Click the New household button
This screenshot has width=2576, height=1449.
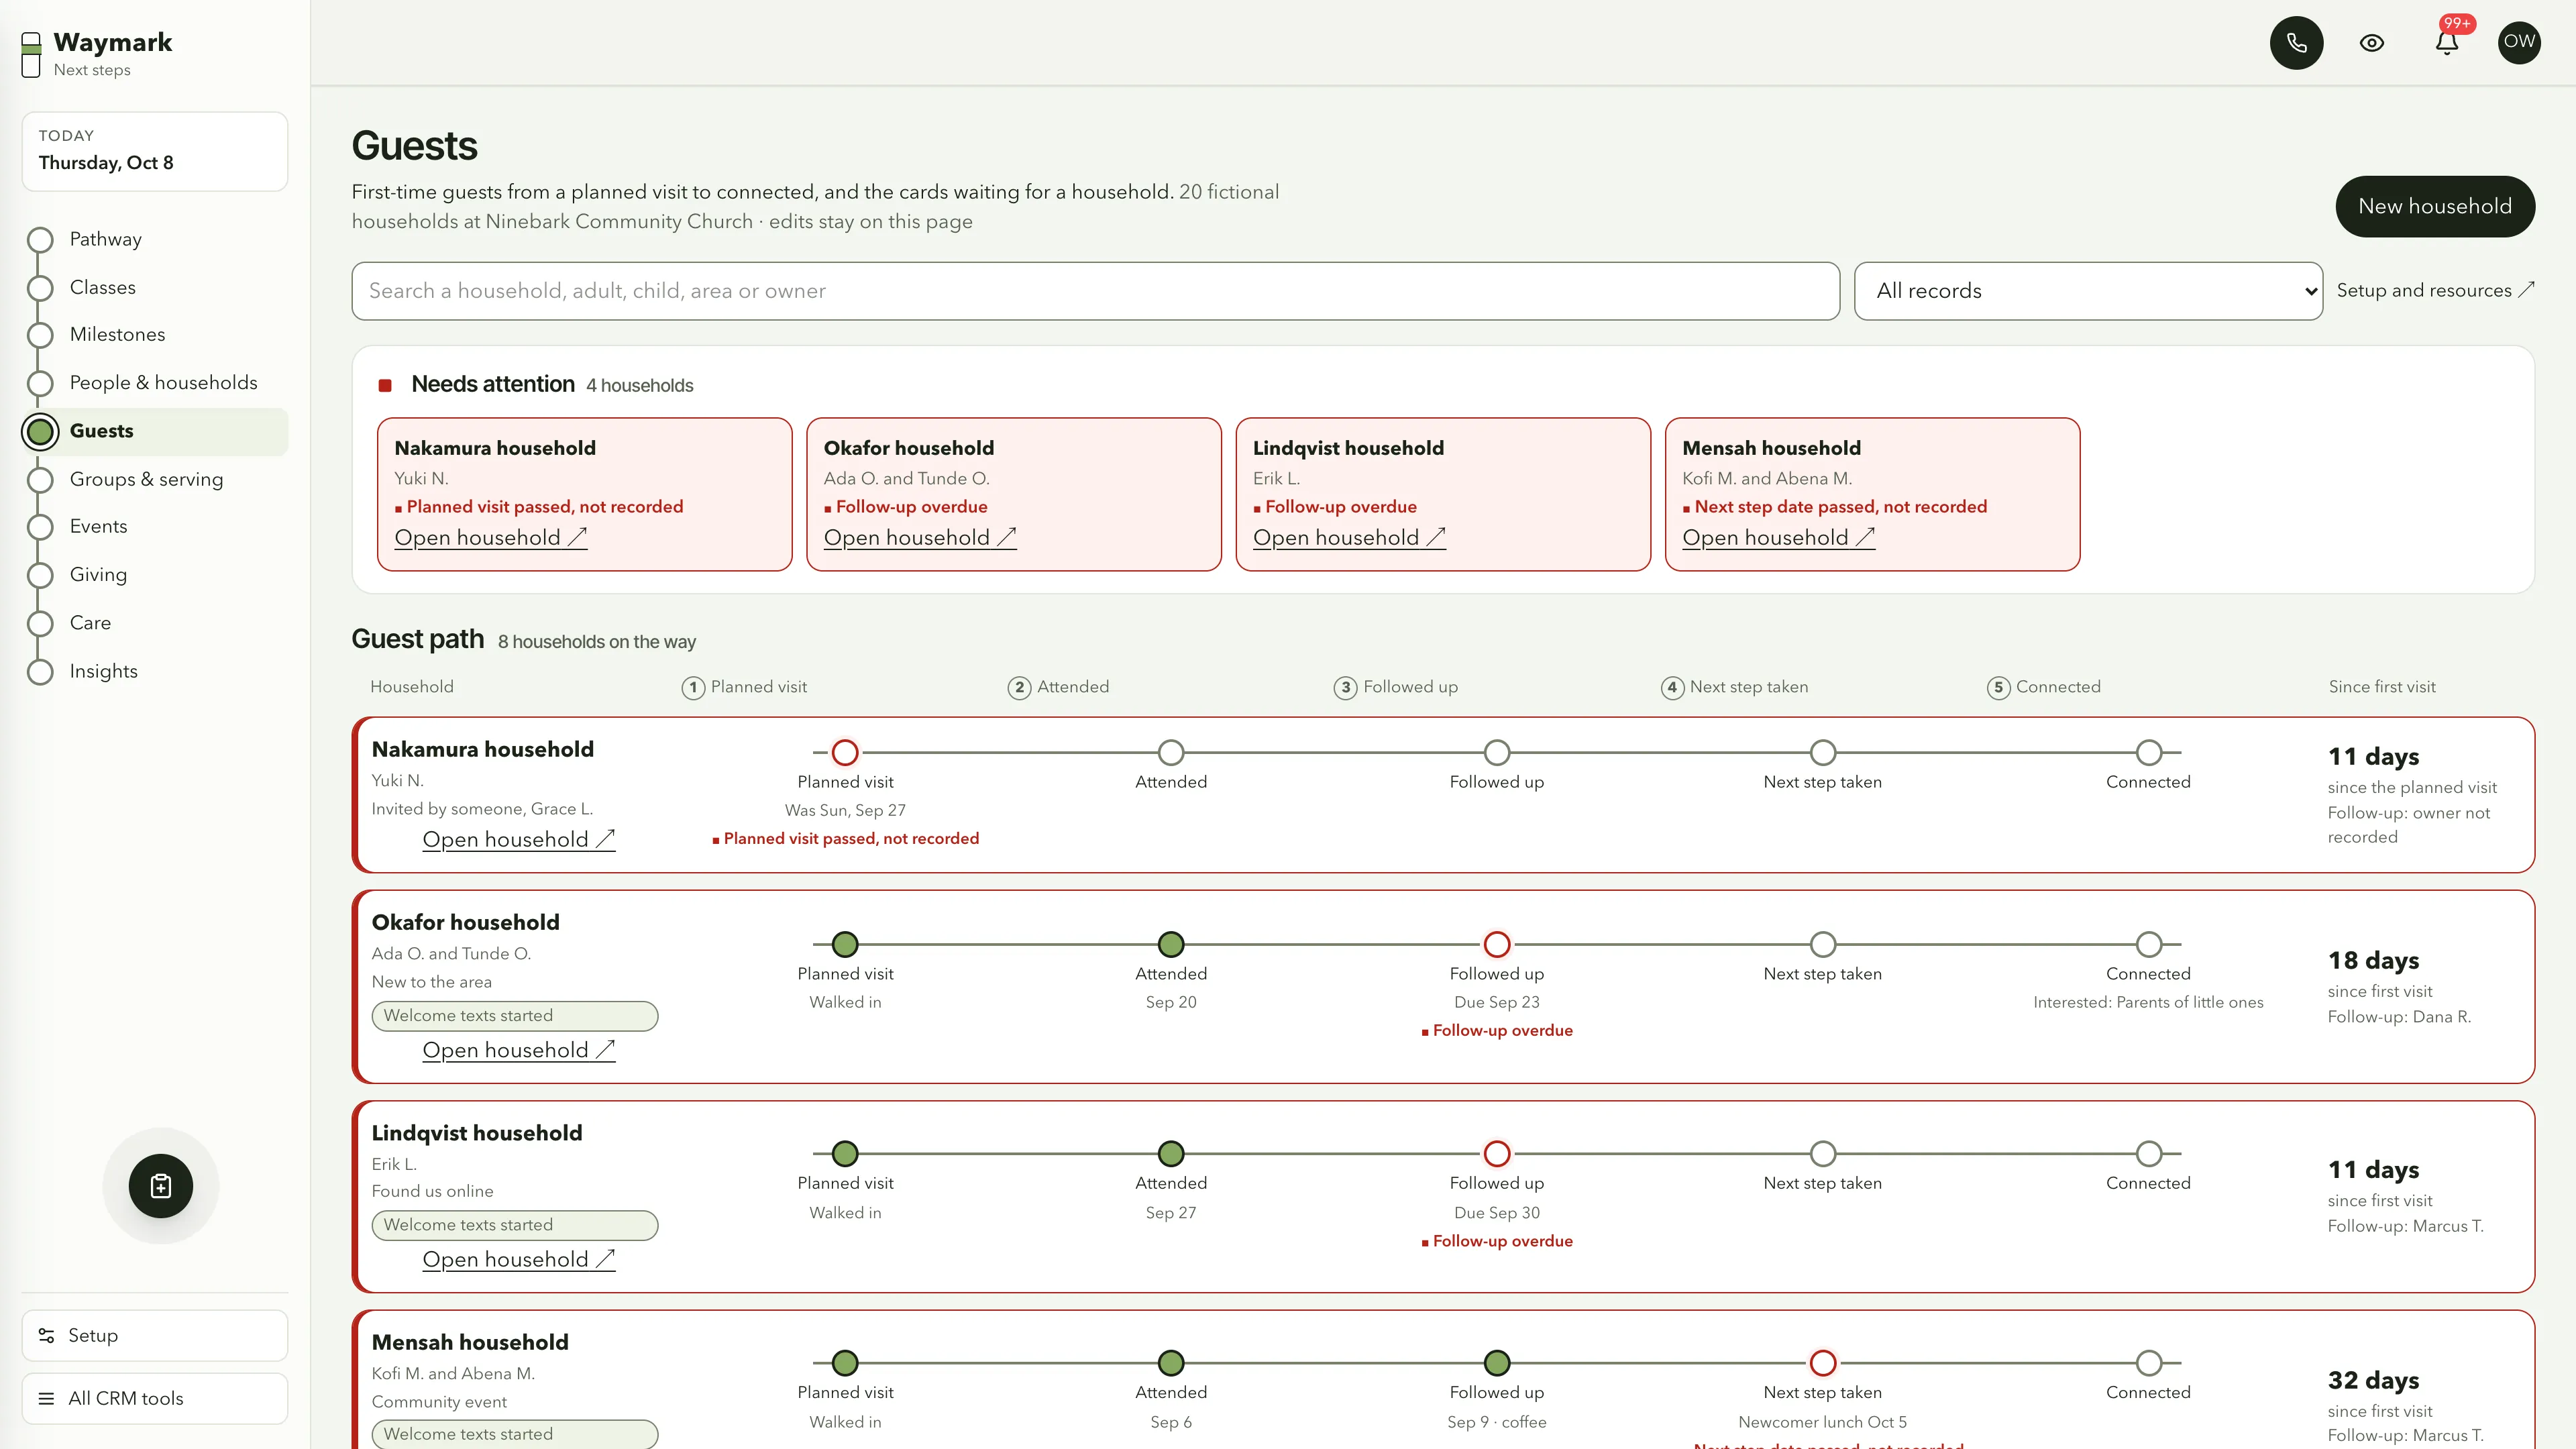pyautogui.click(x=2434, y=206)
